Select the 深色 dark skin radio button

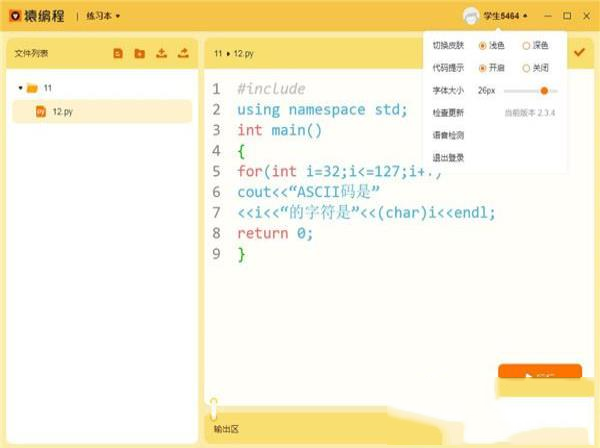[x=527, y=45]
